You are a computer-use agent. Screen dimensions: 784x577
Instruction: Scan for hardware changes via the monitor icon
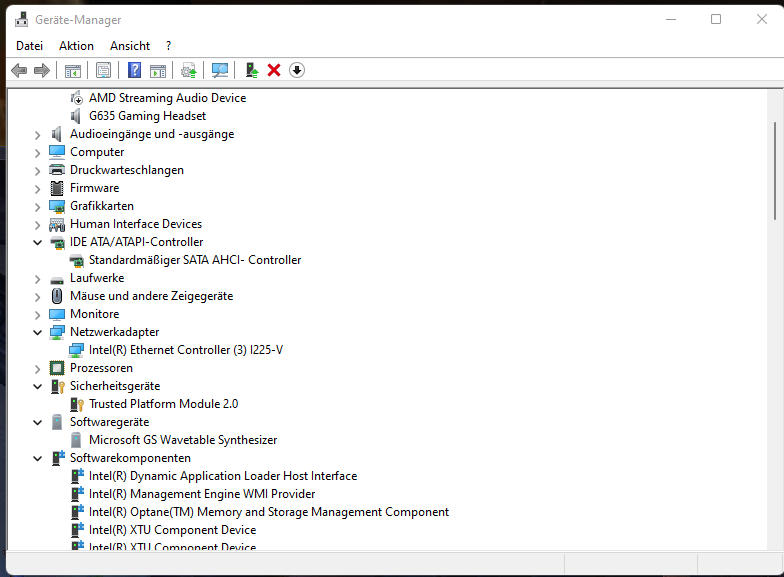(220, 70)
